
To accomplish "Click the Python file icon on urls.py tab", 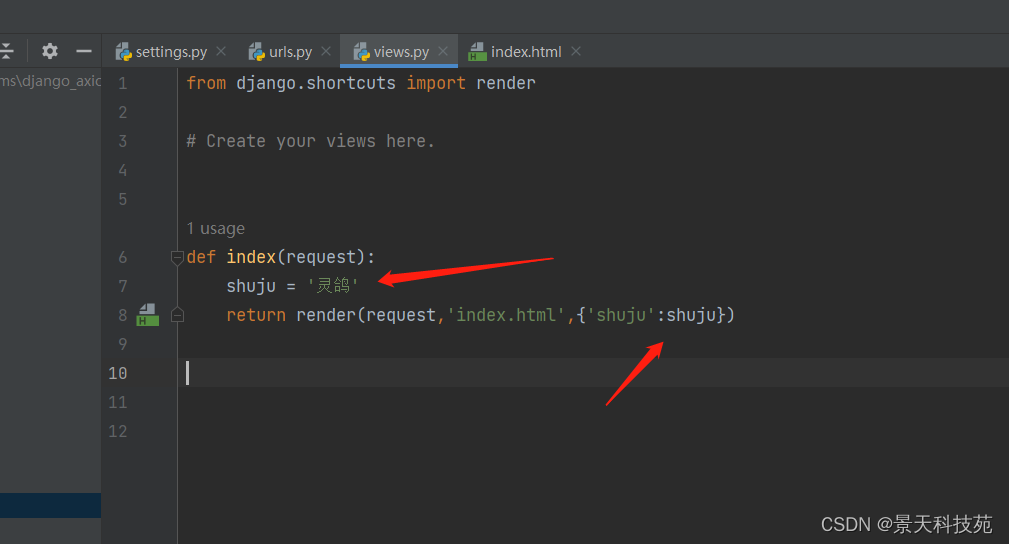I will [257, 52].
